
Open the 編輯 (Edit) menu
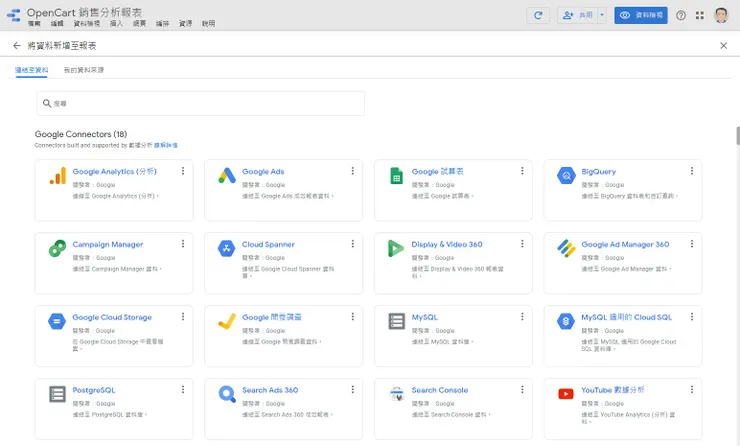[x=57, y=24]
